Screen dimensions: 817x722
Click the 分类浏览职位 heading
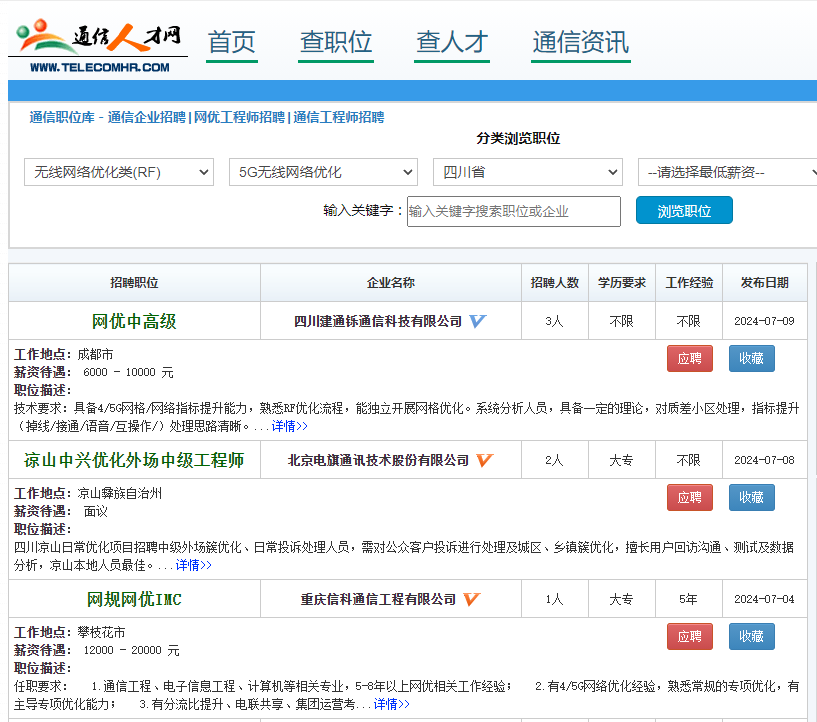pos(518,139)
